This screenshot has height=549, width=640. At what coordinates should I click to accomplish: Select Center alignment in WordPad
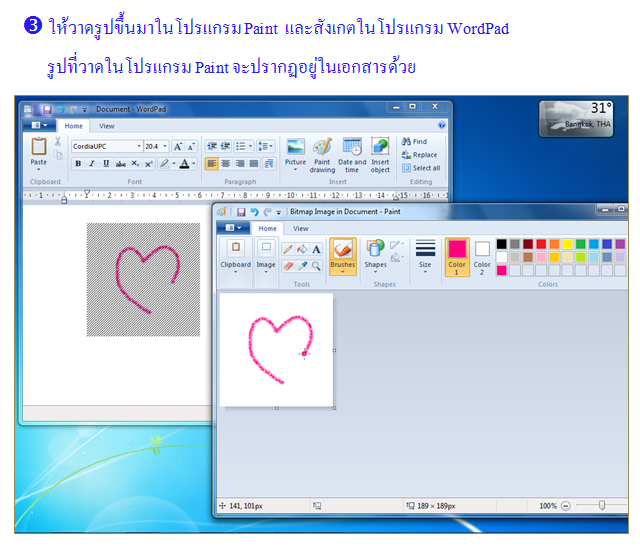(225, 164)
